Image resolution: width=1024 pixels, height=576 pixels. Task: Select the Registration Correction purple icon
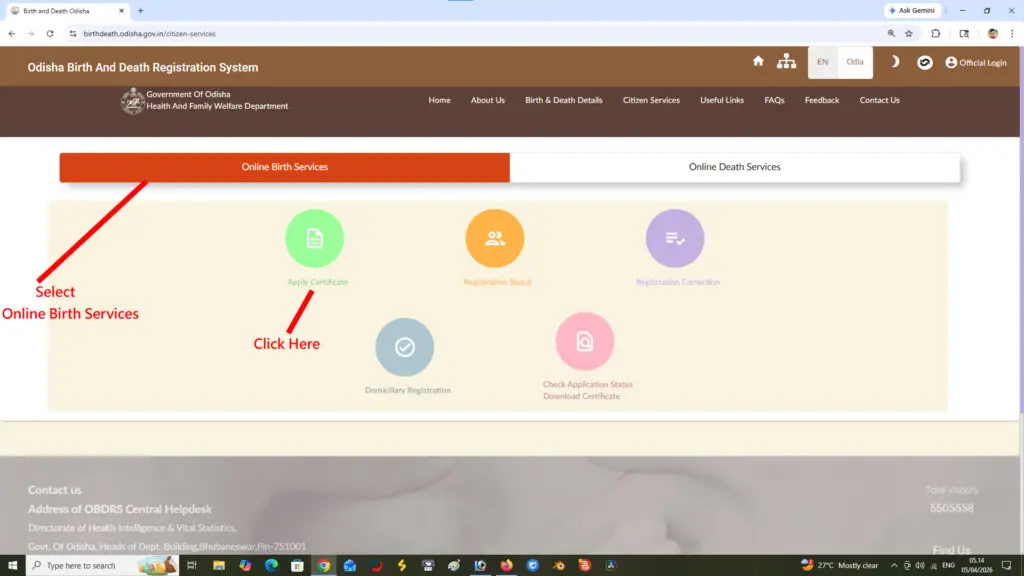click(x=675, y=238)
